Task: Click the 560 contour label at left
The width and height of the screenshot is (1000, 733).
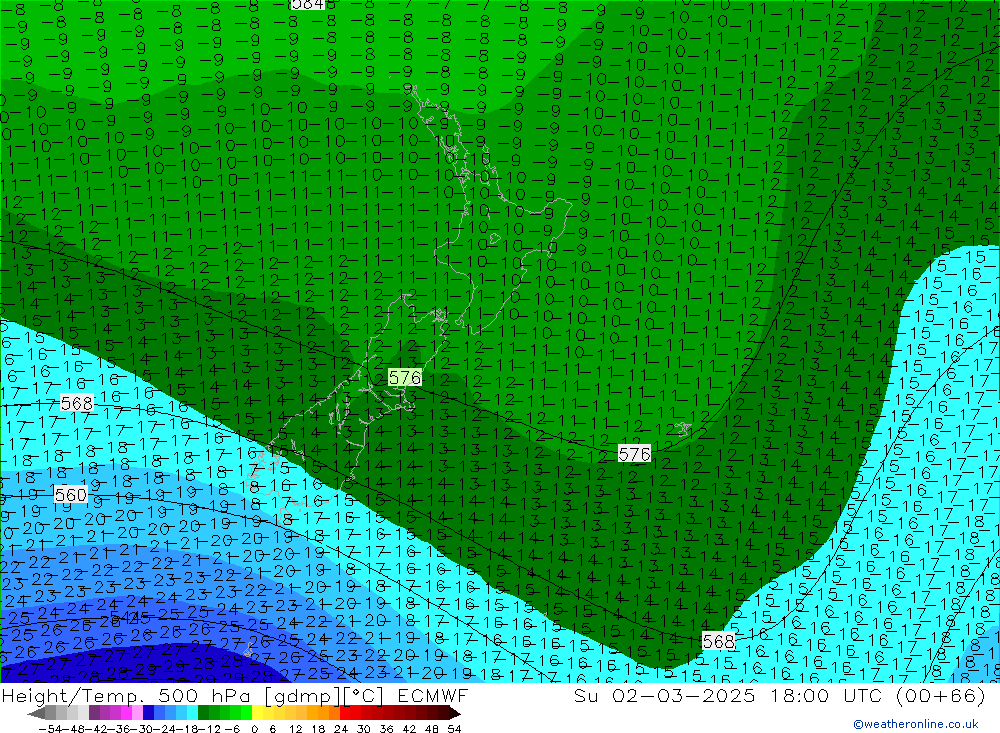Action: (71, 495)
